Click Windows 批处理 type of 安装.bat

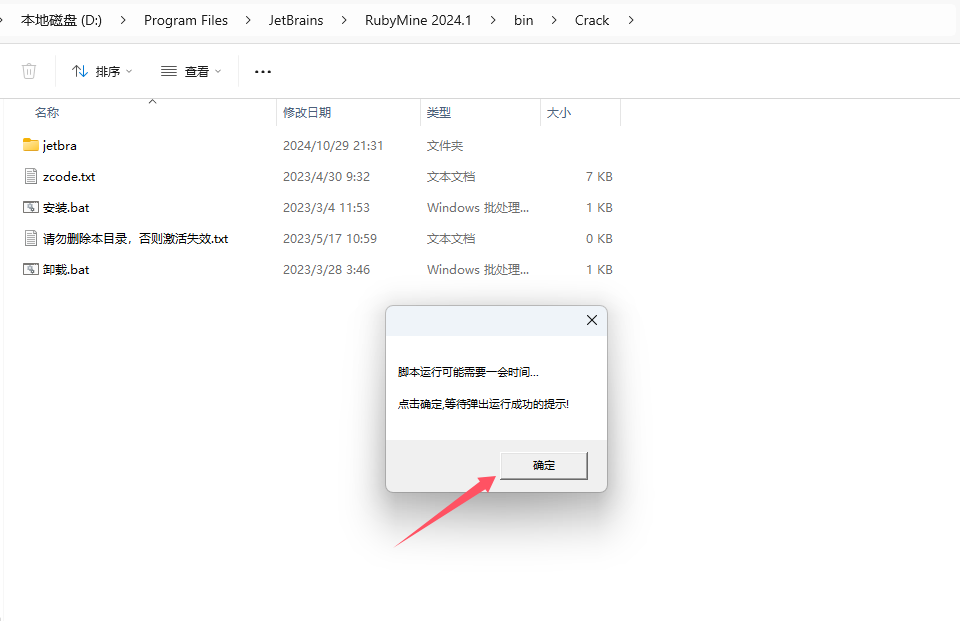coord(478,208)
